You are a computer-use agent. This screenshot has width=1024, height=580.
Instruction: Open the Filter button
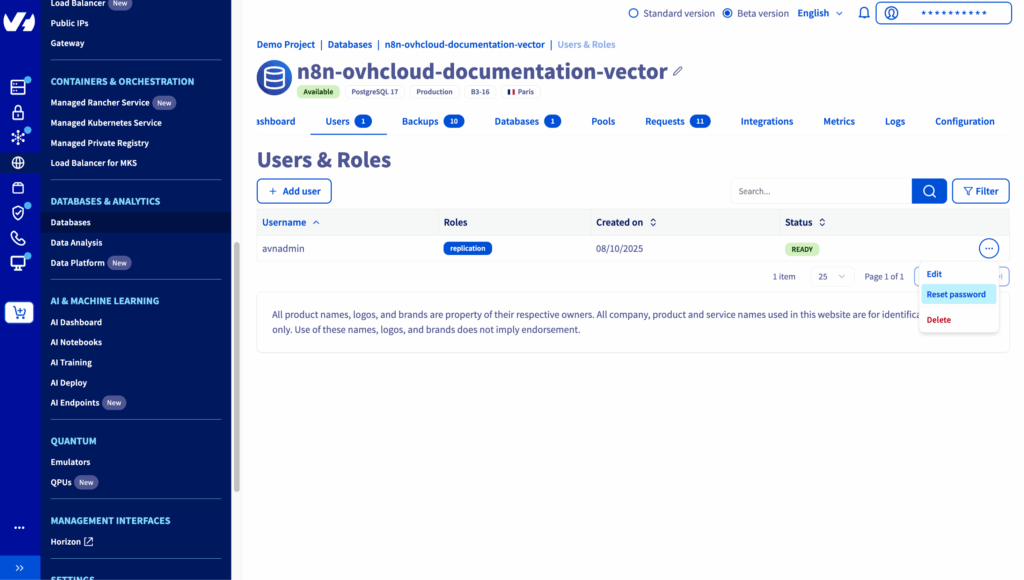pyautogui.click(x=980, y=191)
